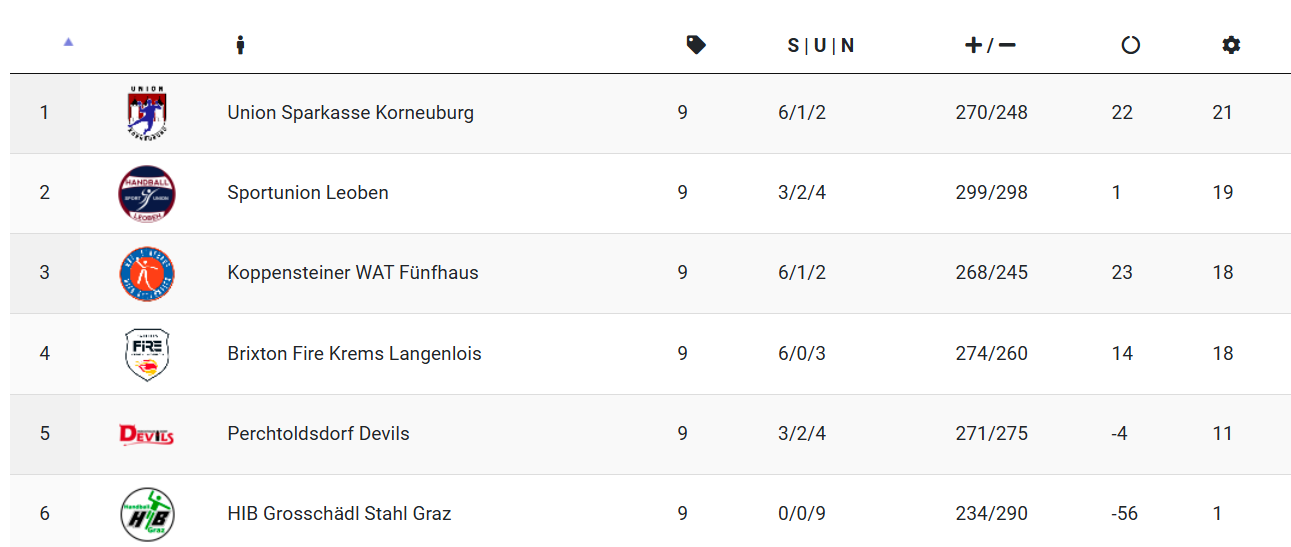Click the Sportunion Leoben handball logo
Image resolution: width=1291 pixels, height=547 pixels.
(x=147, y=193)
